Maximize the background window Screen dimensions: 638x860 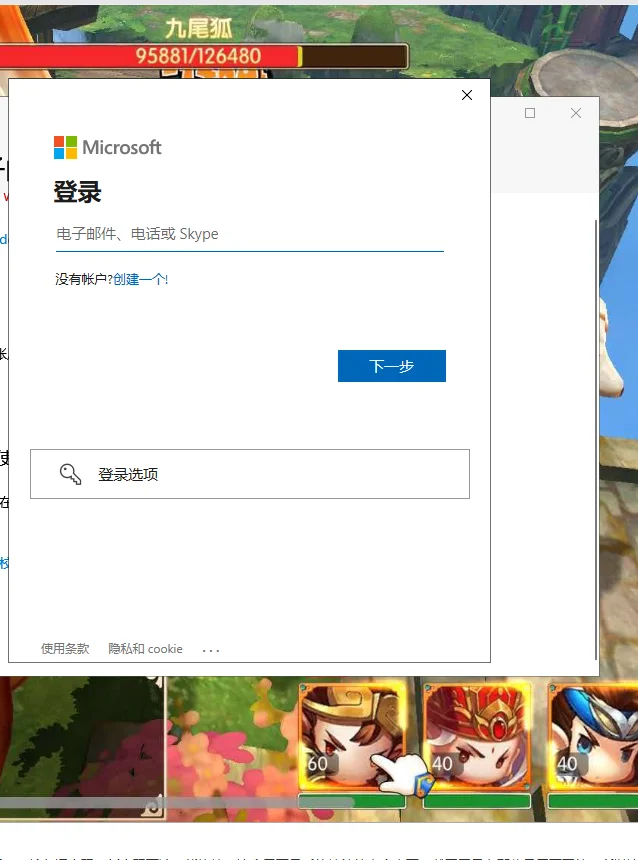pos(530,113)
